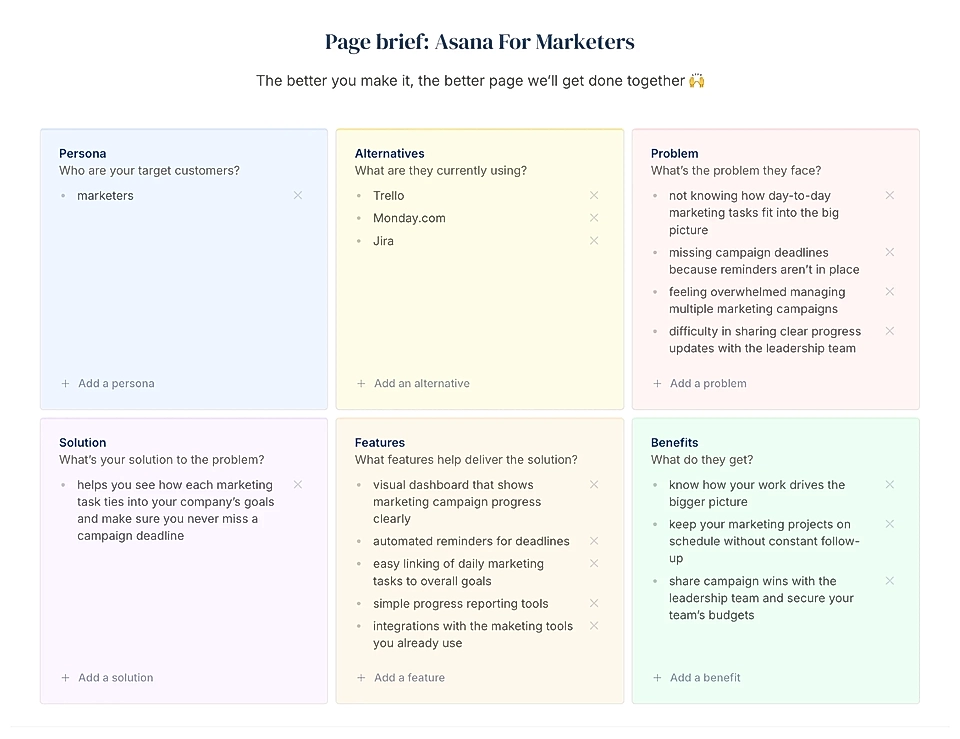
Task: Remove the "simple progress reporting tools" feature
Action: [x=594, y=603]
